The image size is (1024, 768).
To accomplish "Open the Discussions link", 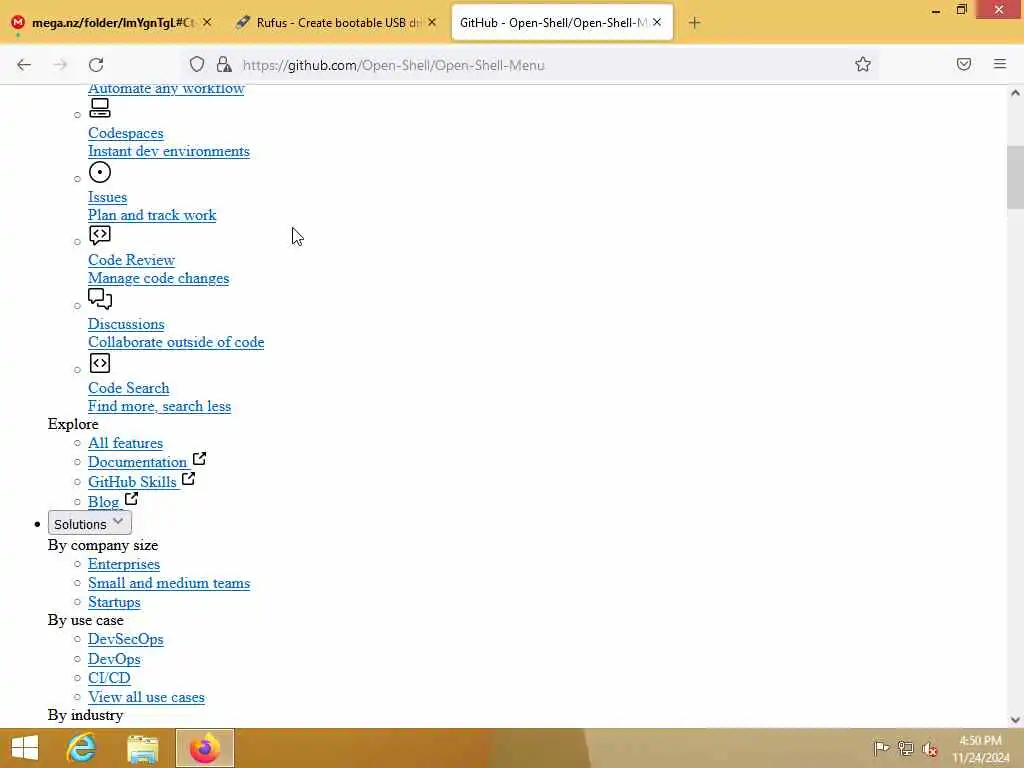I will [126, 324].
